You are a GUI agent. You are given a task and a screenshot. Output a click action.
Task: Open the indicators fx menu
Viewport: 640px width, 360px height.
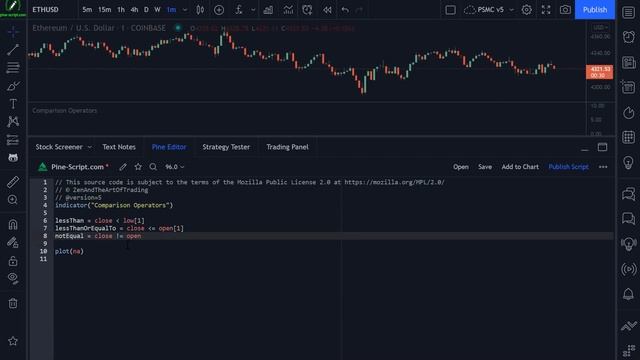pyautogui.click(x=239, y=10)
